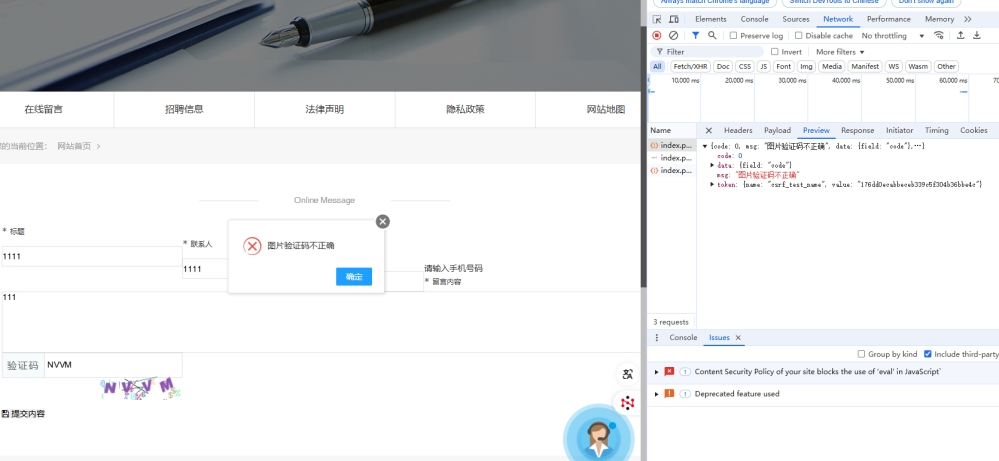Toggle the Fetch/XHR type filter
The height and width of the screenshot is (461, 999).
pos(691,66)
